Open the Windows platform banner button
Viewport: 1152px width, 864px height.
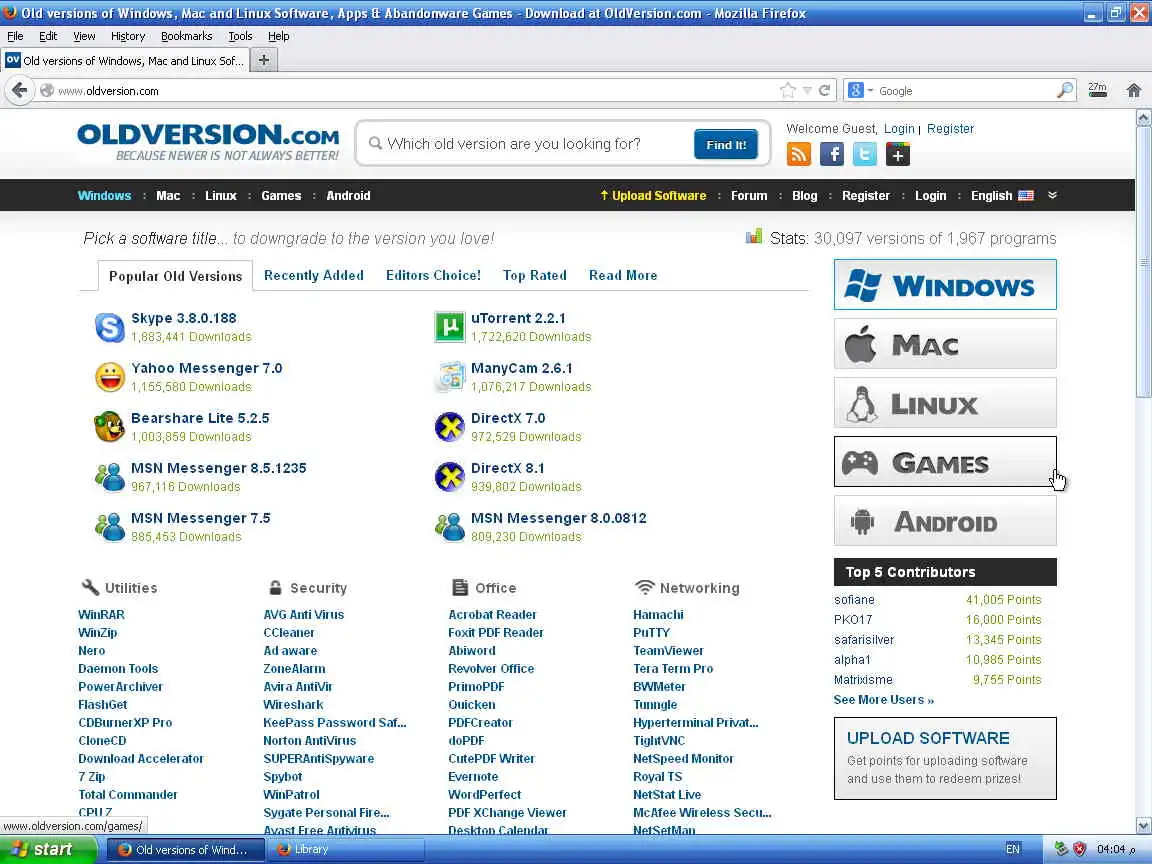[945, 284]
